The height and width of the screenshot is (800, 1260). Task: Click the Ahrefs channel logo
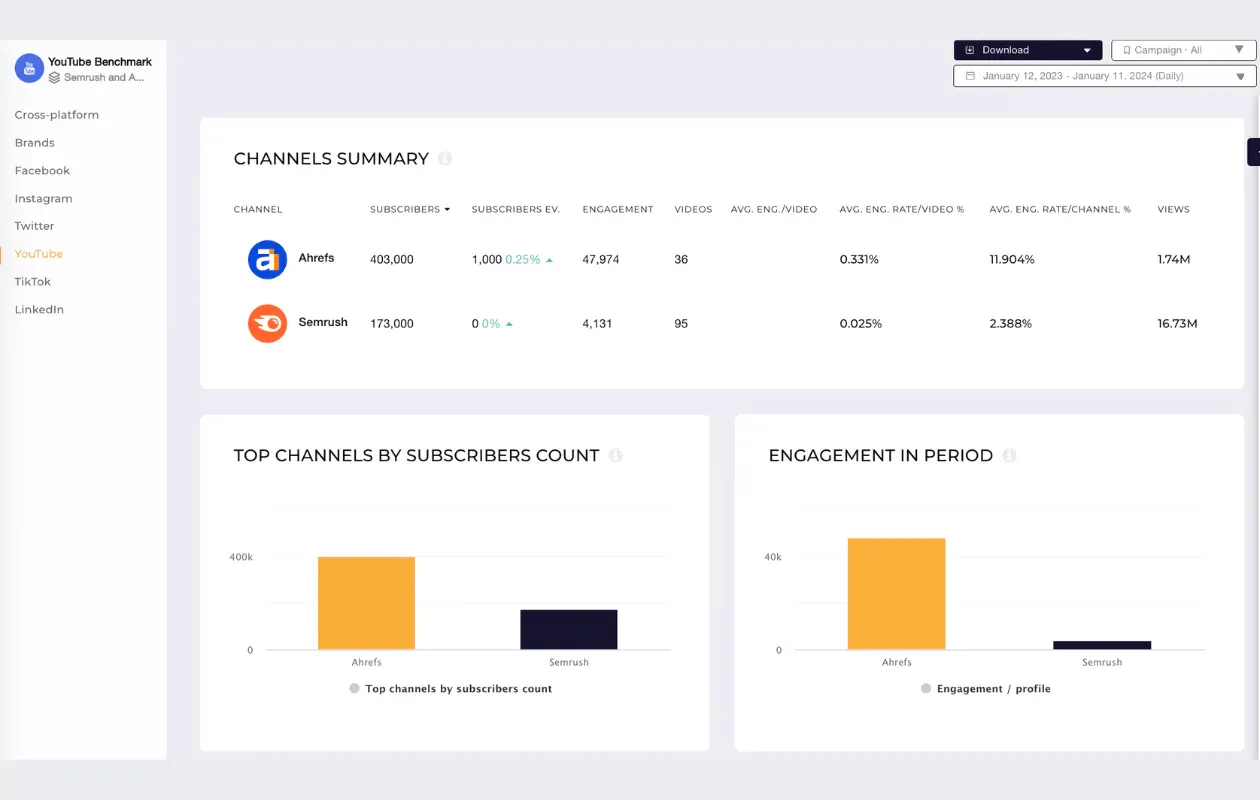(267, 260)
